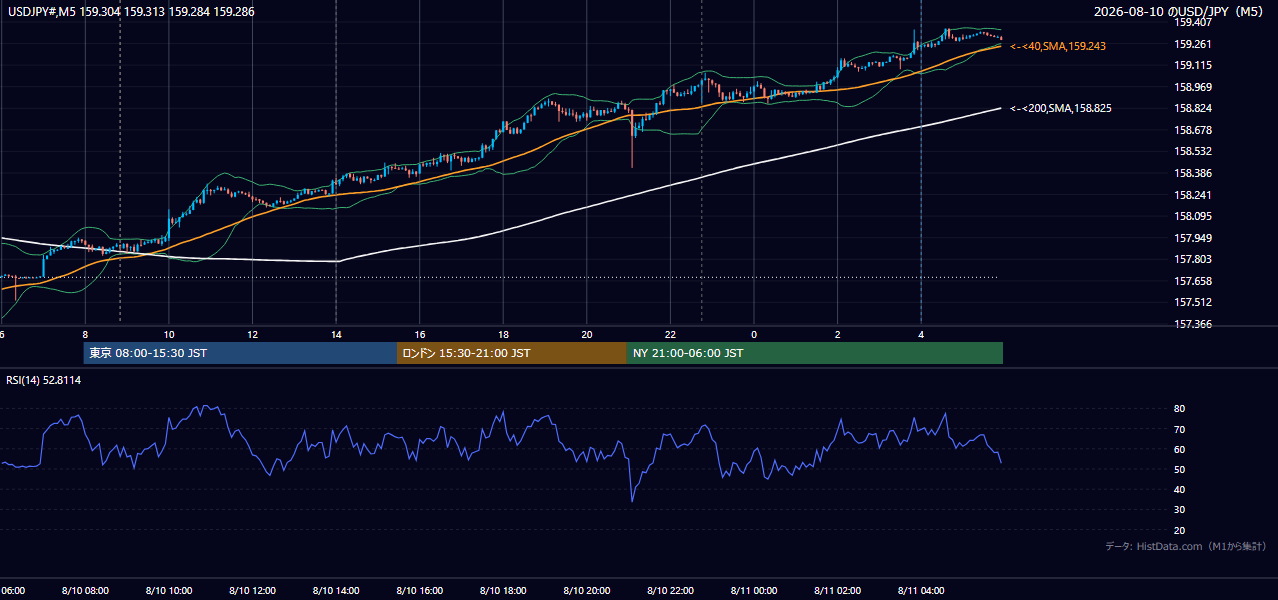Click the bottom timestamp 8/10 14:00

pyautogui.click(x=336, y=591)
